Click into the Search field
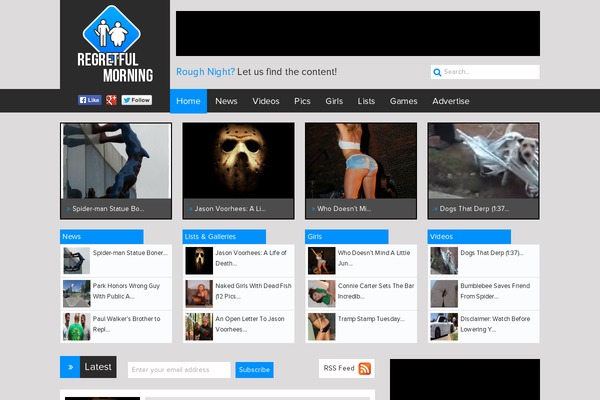The width and height of the screenshot is (600, 400). click(485, 72)
